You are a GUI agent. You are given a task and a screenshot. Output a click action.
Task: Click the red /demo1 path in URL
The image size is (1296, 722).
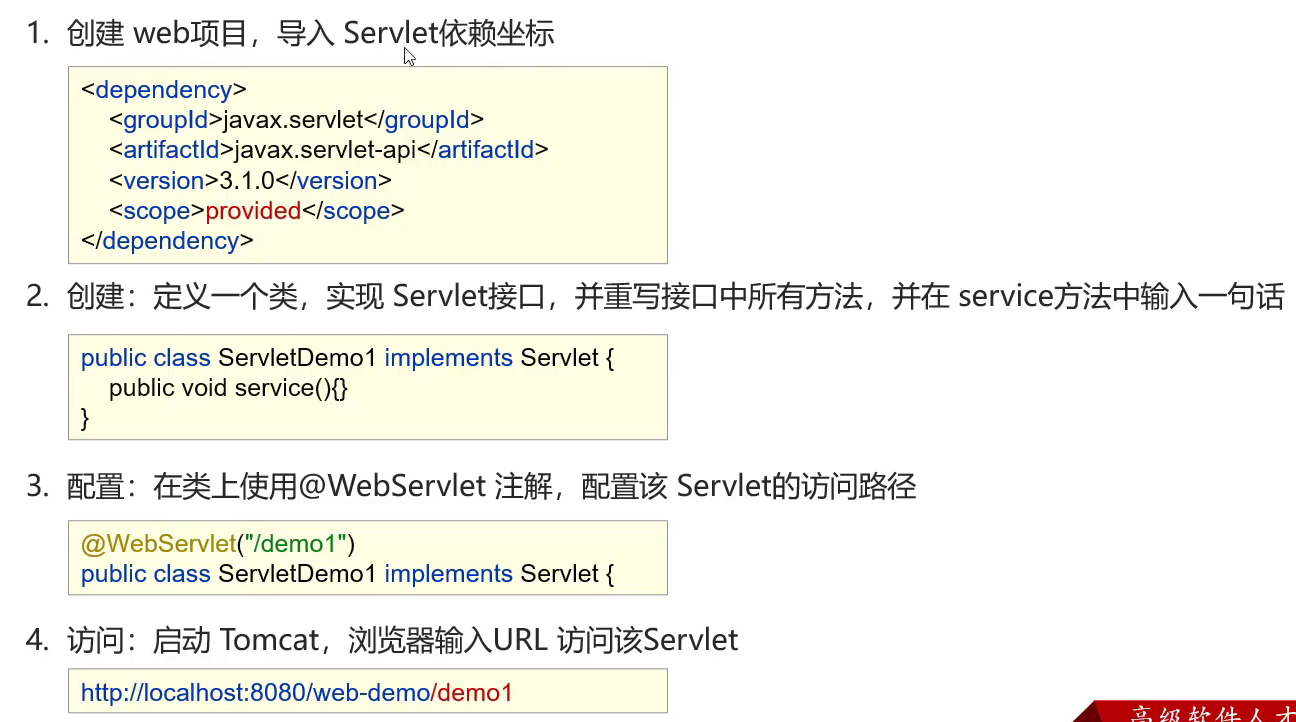pos(474,693)
